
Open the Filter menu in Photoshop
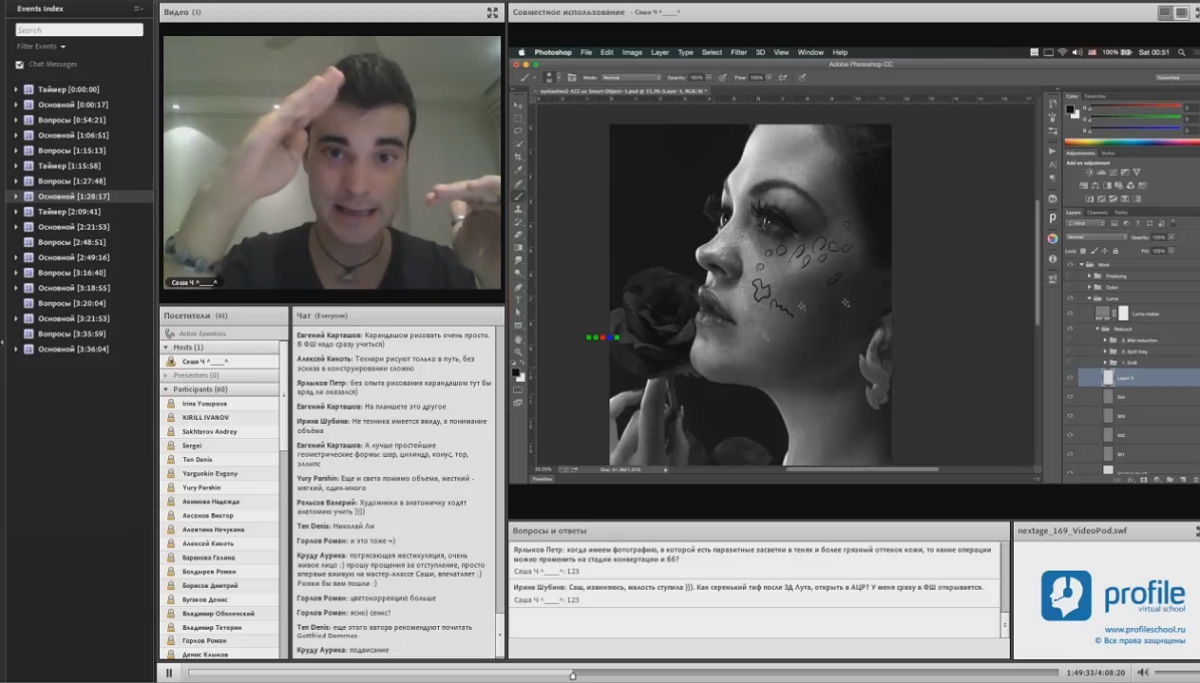click(x=739, y=52)
